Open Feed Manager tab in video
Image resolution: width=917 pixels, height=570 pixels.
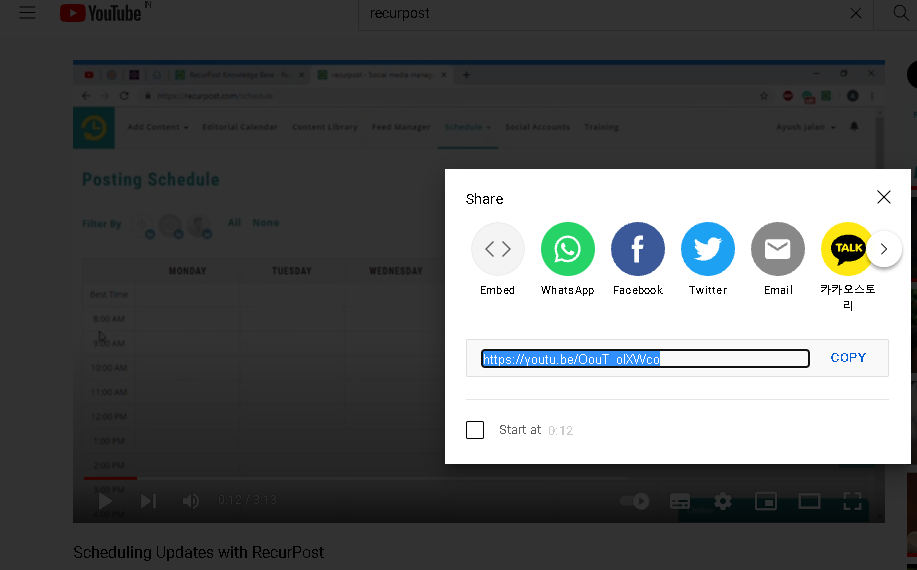401,127
